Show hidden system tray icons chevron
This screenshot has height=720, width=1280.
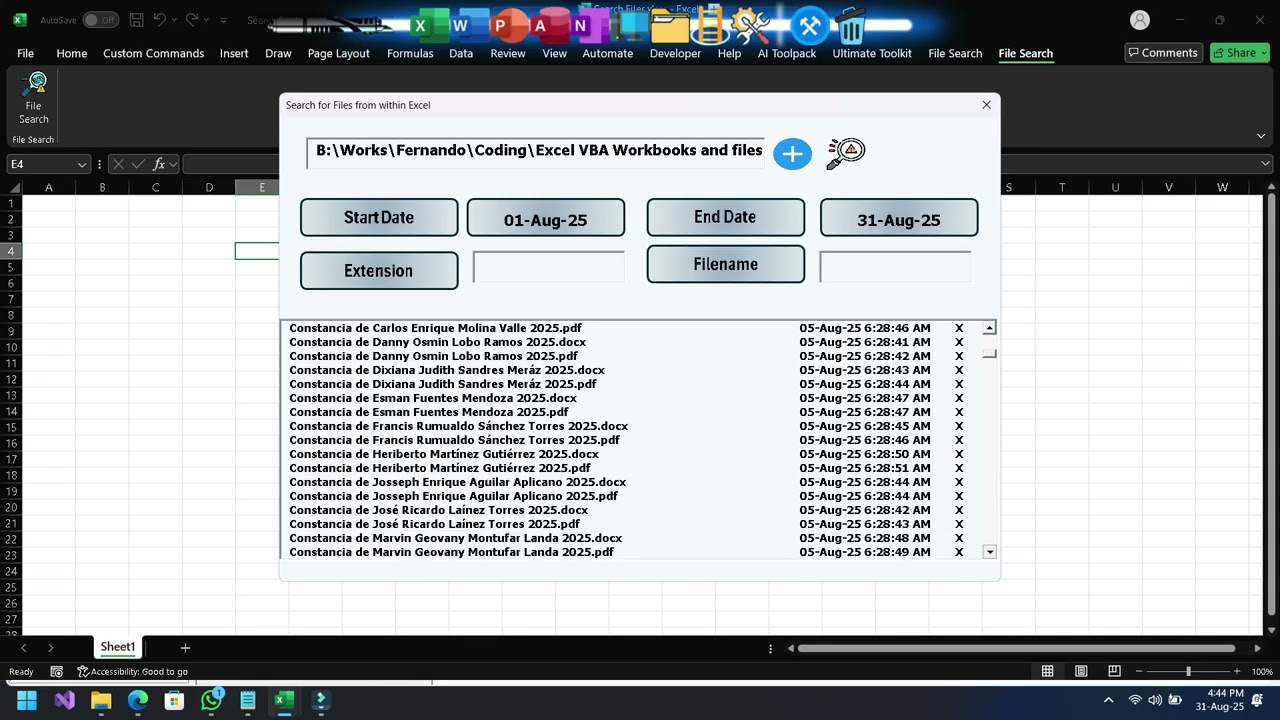point(1108,700)
